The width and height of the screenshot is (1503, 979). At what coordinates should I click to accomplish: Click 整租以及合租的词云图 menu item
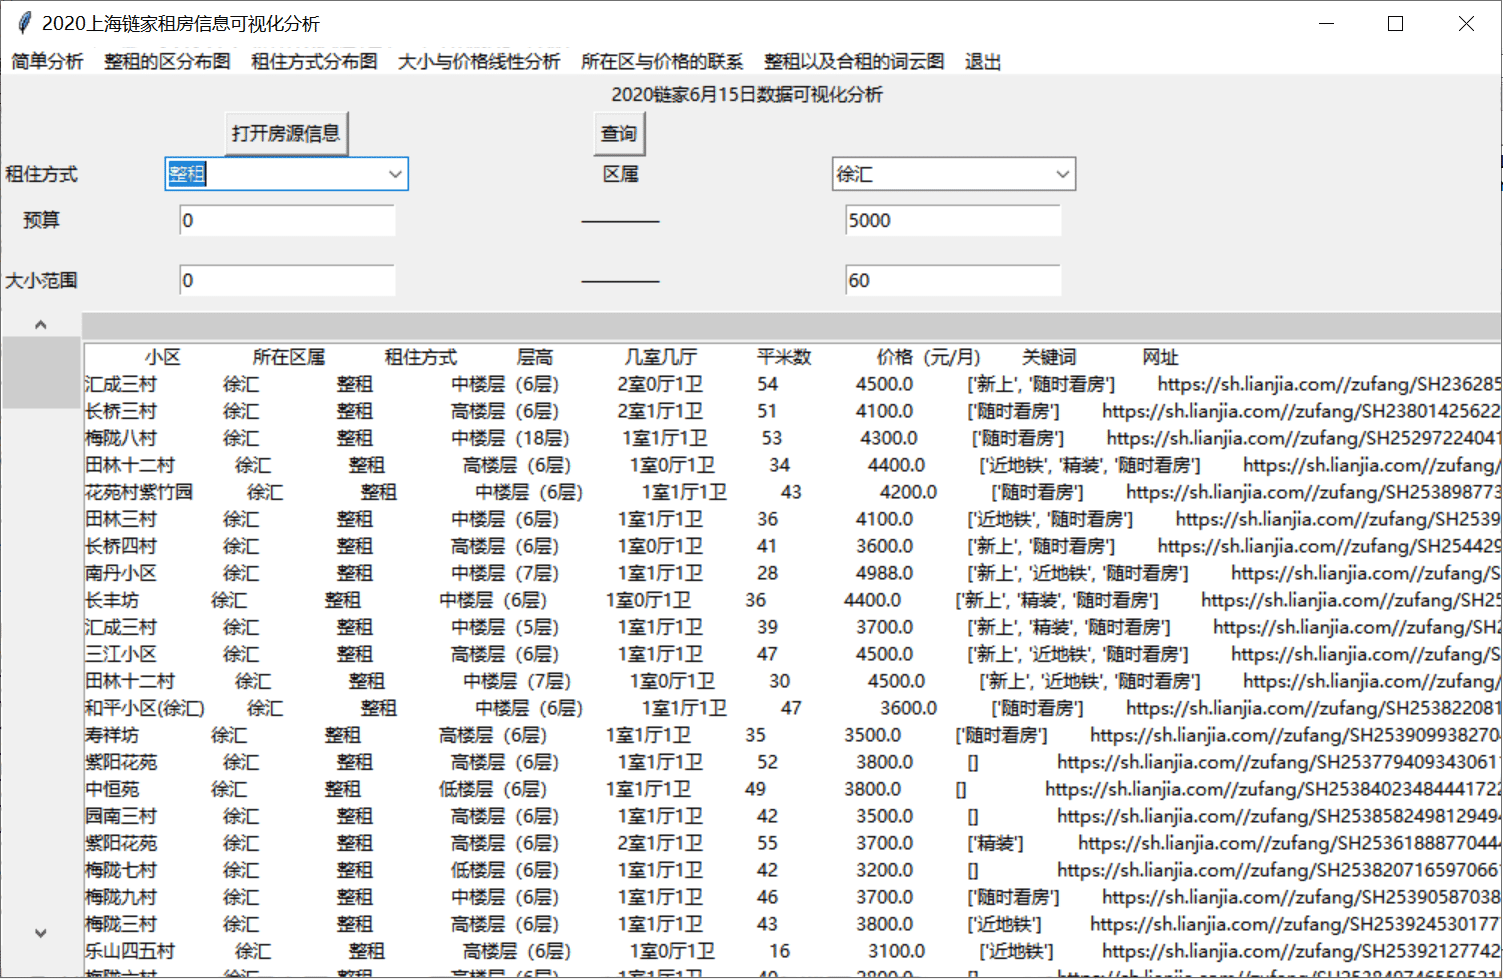click(854, 61)
